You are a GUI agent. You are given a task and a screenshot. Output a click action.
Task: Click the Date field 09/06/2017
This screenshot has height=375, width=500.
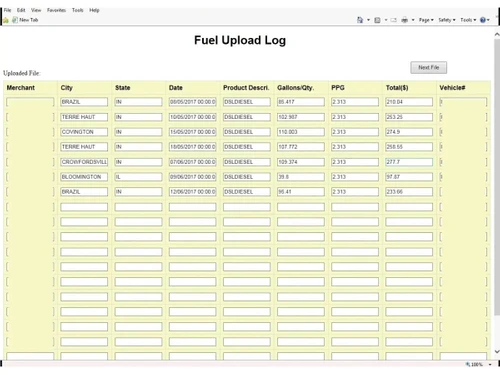[x=192, y=177]
